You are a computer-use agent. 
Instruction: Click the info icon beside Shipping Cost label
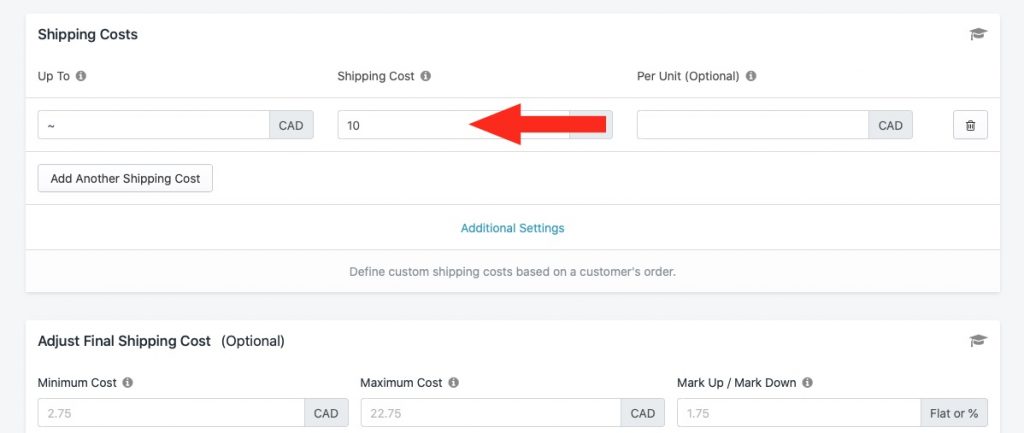(x=426, y=76)
